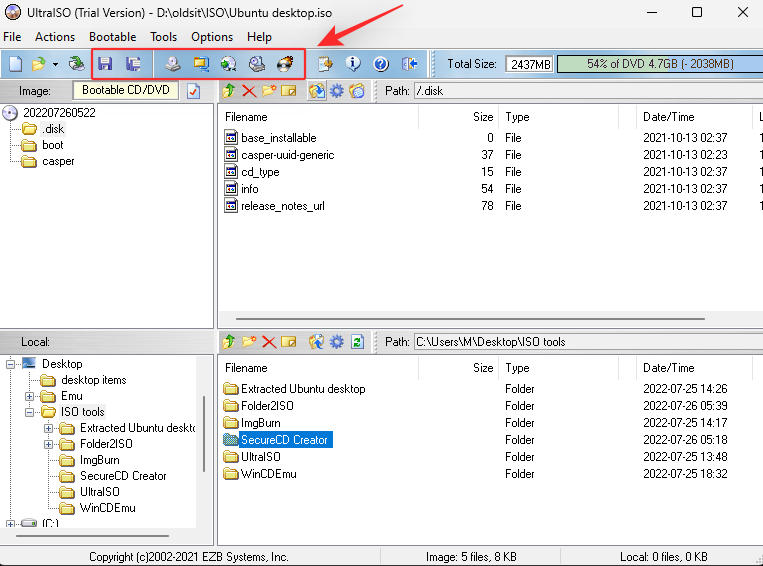The height and width of the screenshot is (566, 763).
Task: Create new folder in image pane toolbar
Action: tap(269, 91)
